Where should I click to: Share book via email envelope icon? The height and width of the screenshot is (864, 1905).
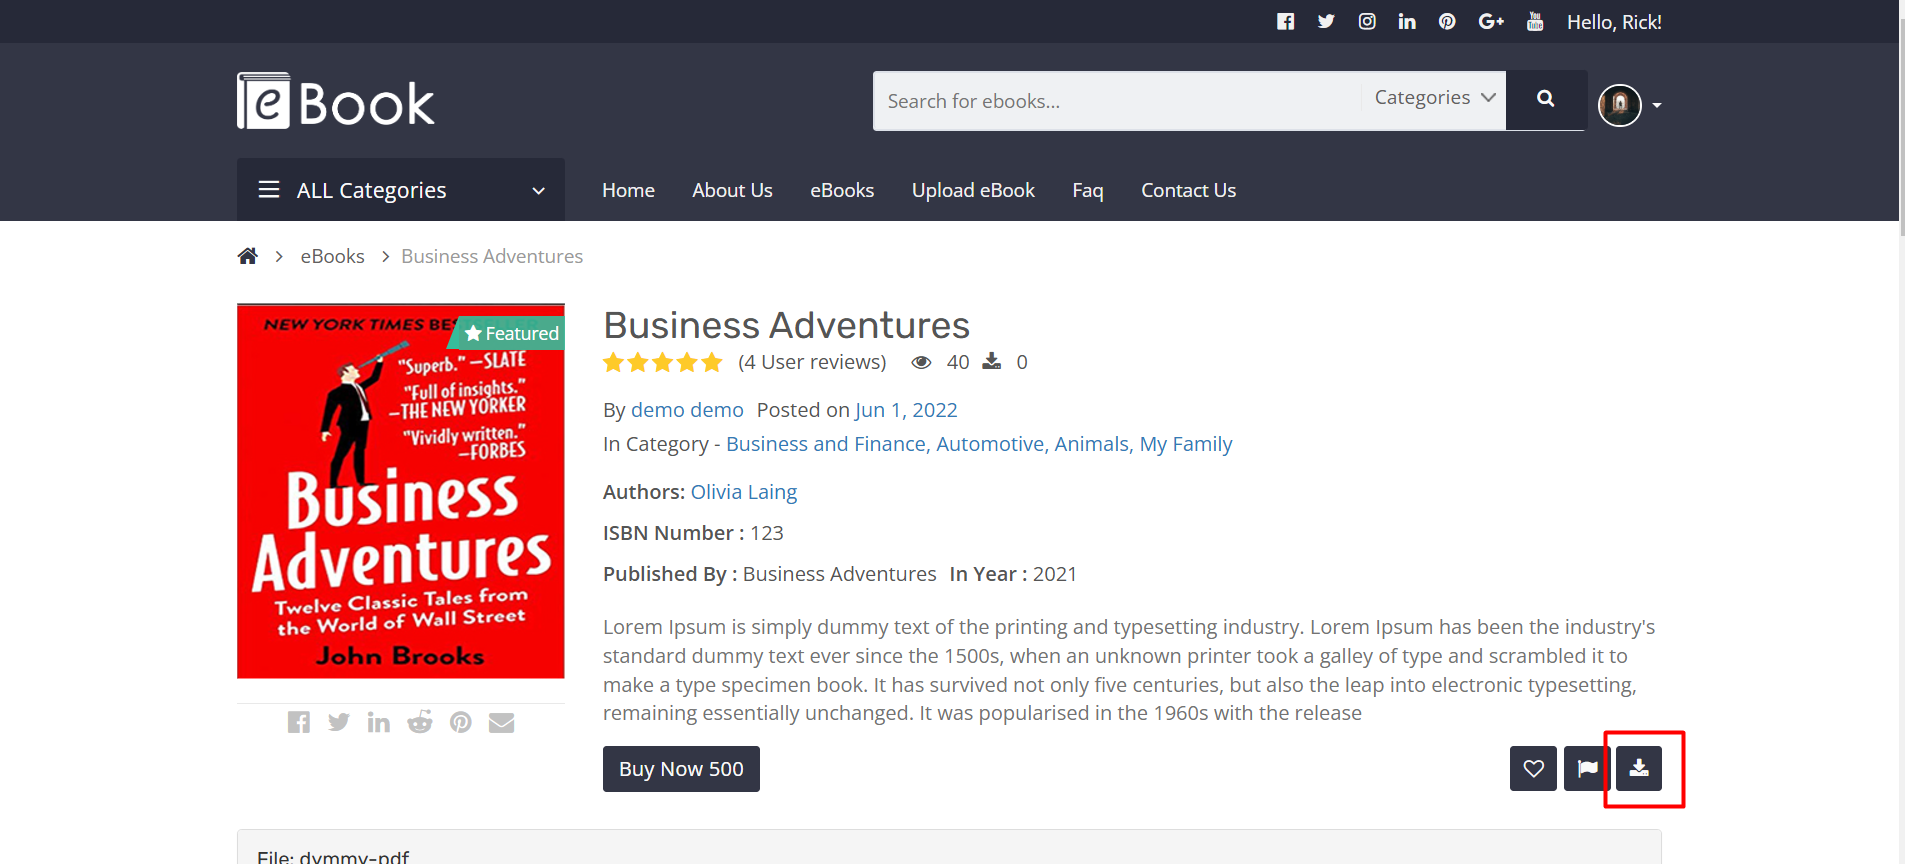(501, 722)
